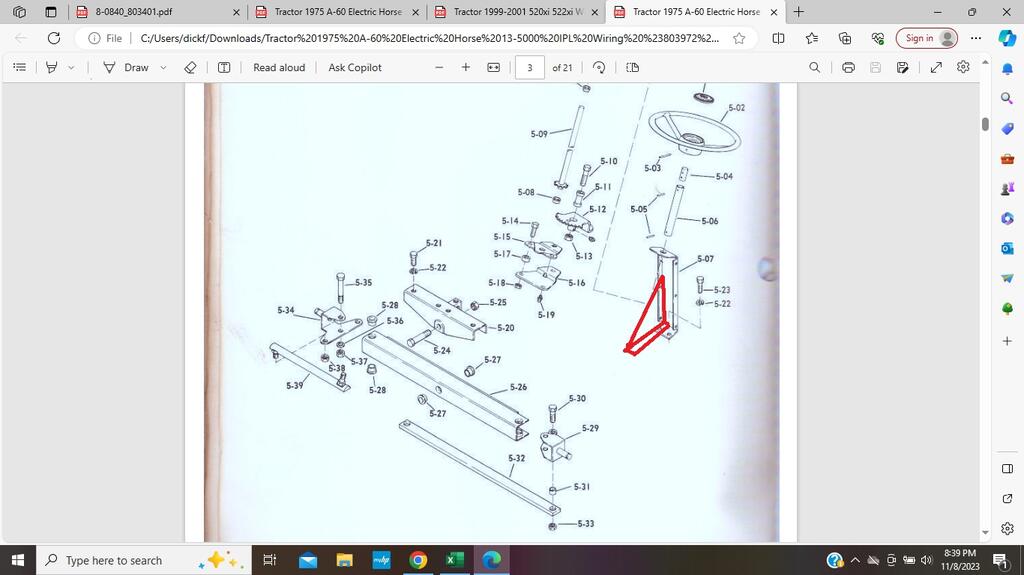Toggle Fit to width page view

[493, 67]
